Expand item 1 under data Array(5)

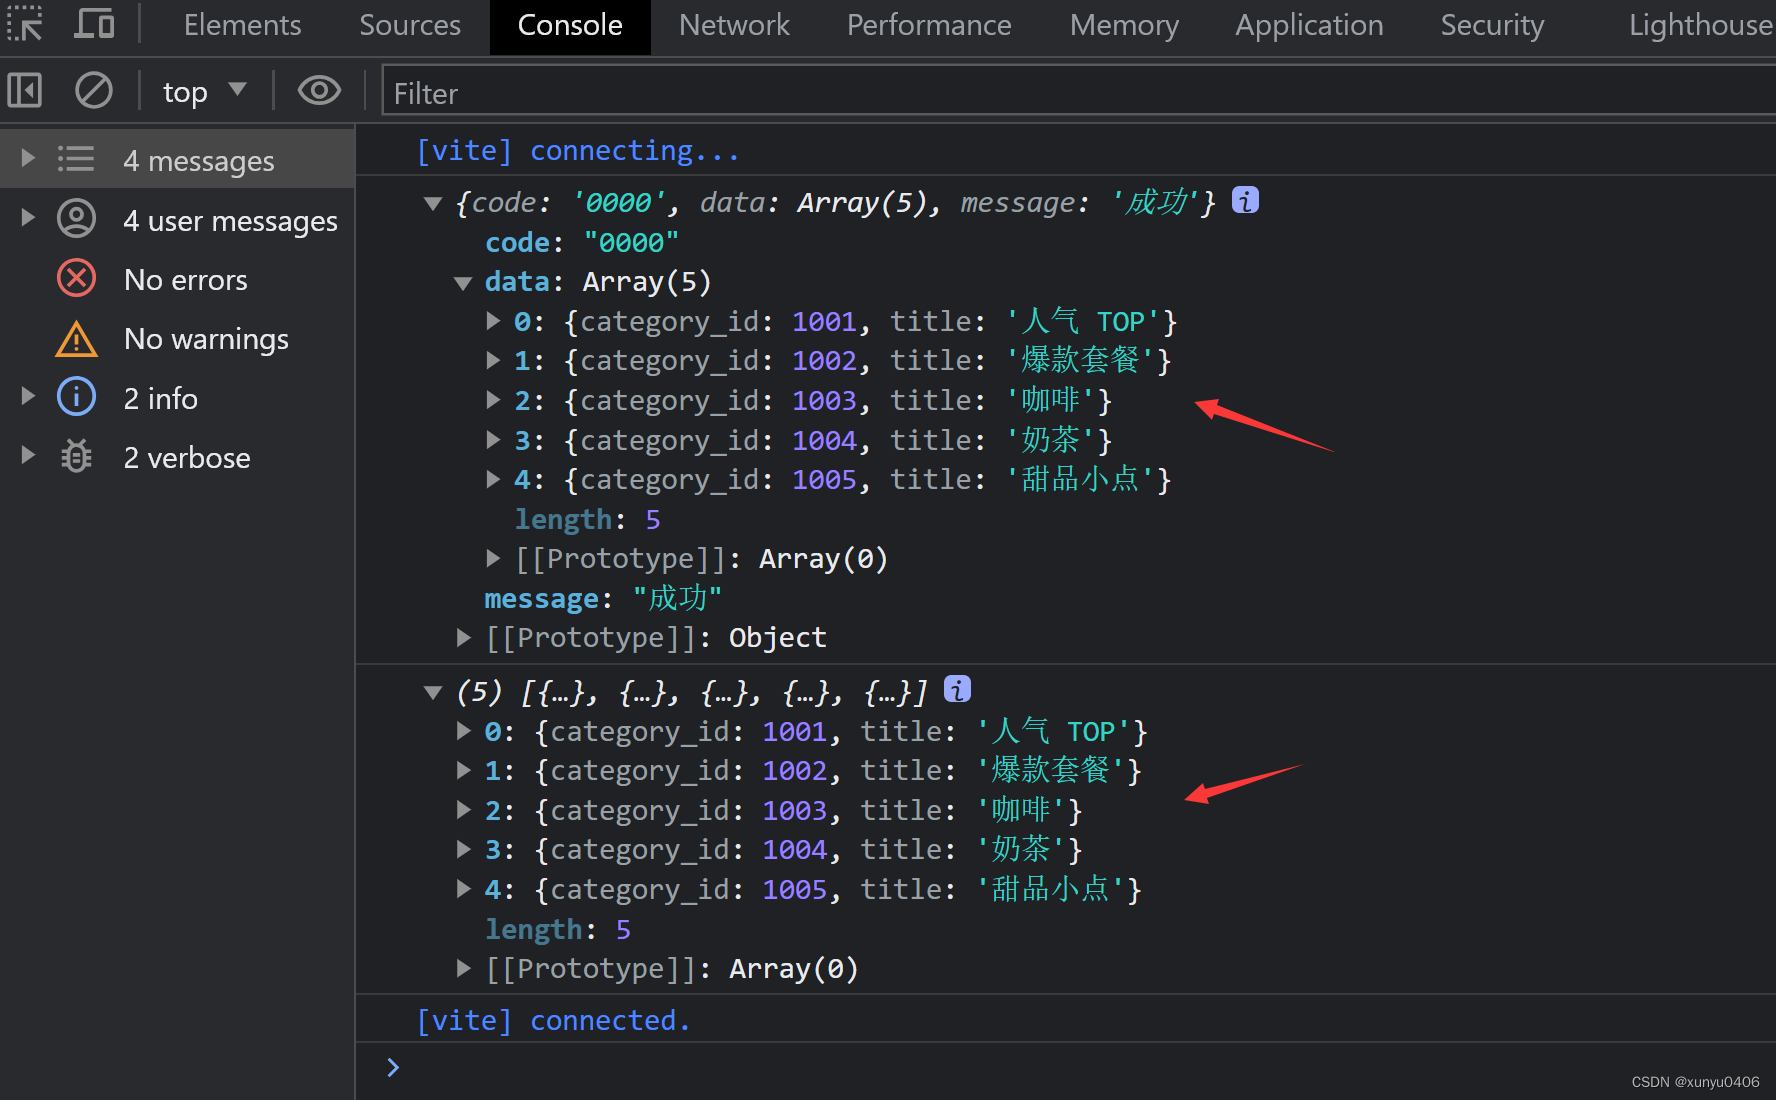click(x=493, y=360)
